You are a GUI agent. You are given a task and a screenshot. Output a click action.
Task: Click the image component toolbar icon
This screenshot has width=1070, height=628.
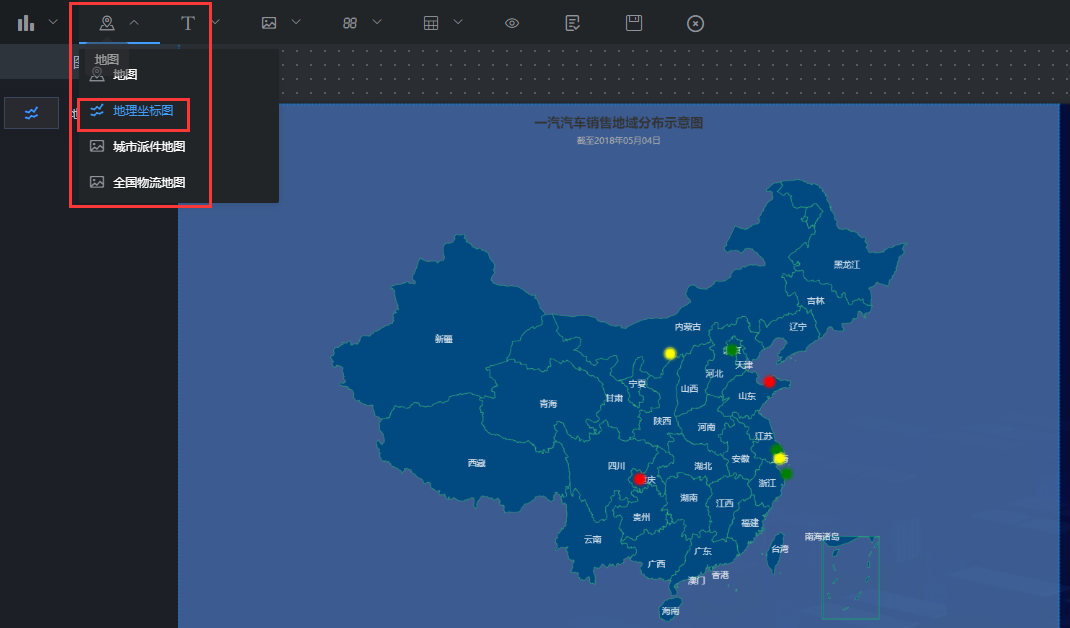coord(269,23)
